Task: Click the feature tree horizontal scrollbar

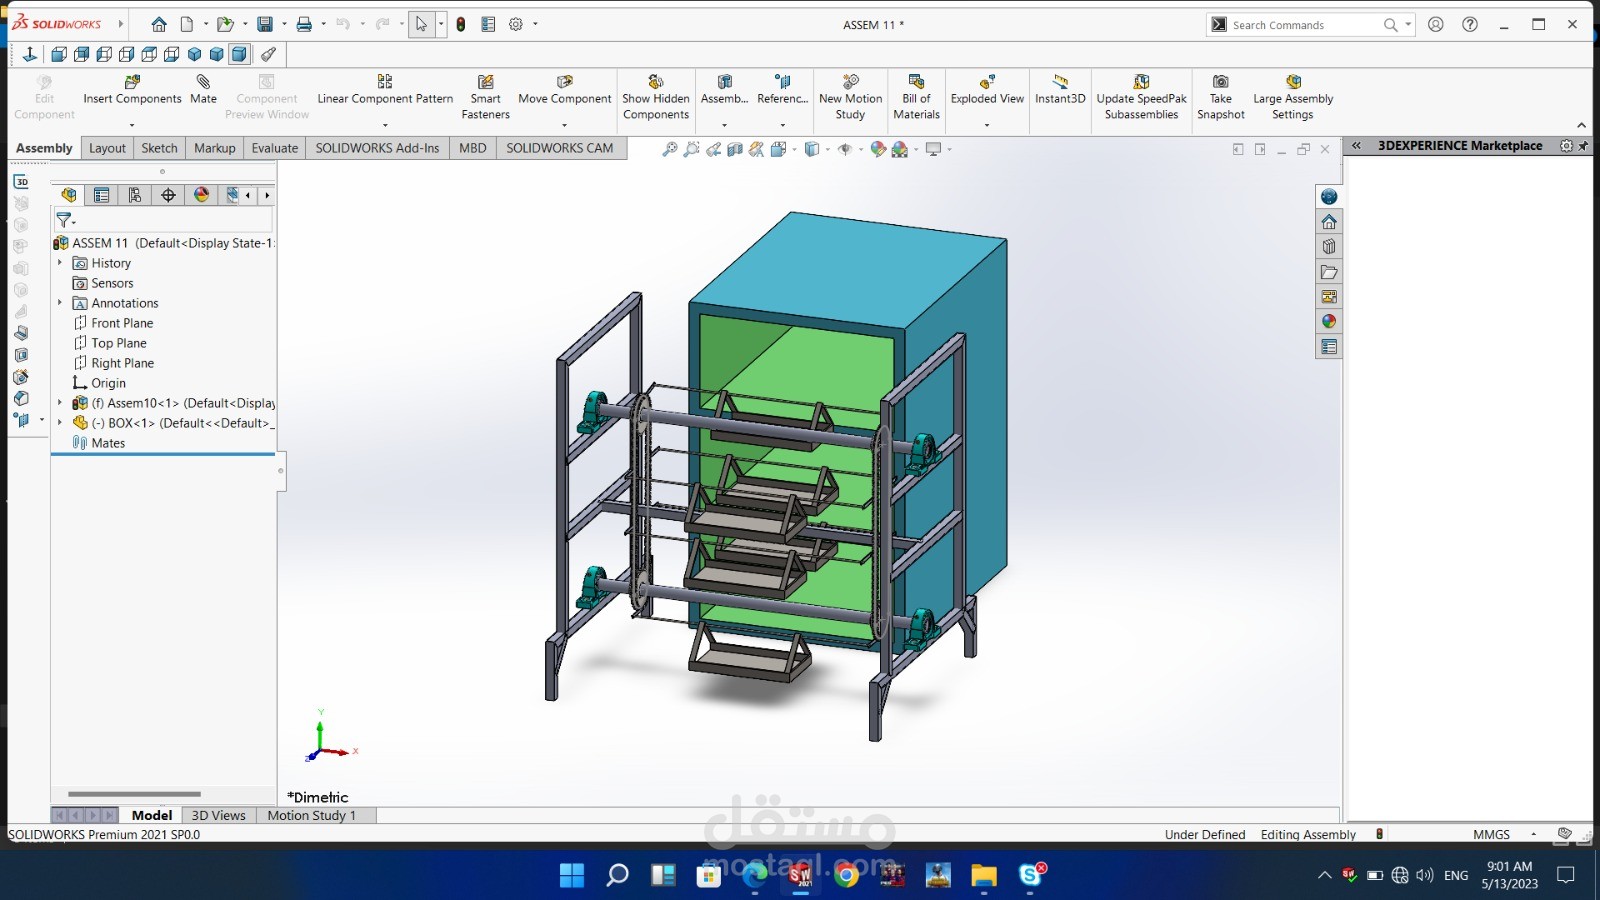Action: pos(134,794)
